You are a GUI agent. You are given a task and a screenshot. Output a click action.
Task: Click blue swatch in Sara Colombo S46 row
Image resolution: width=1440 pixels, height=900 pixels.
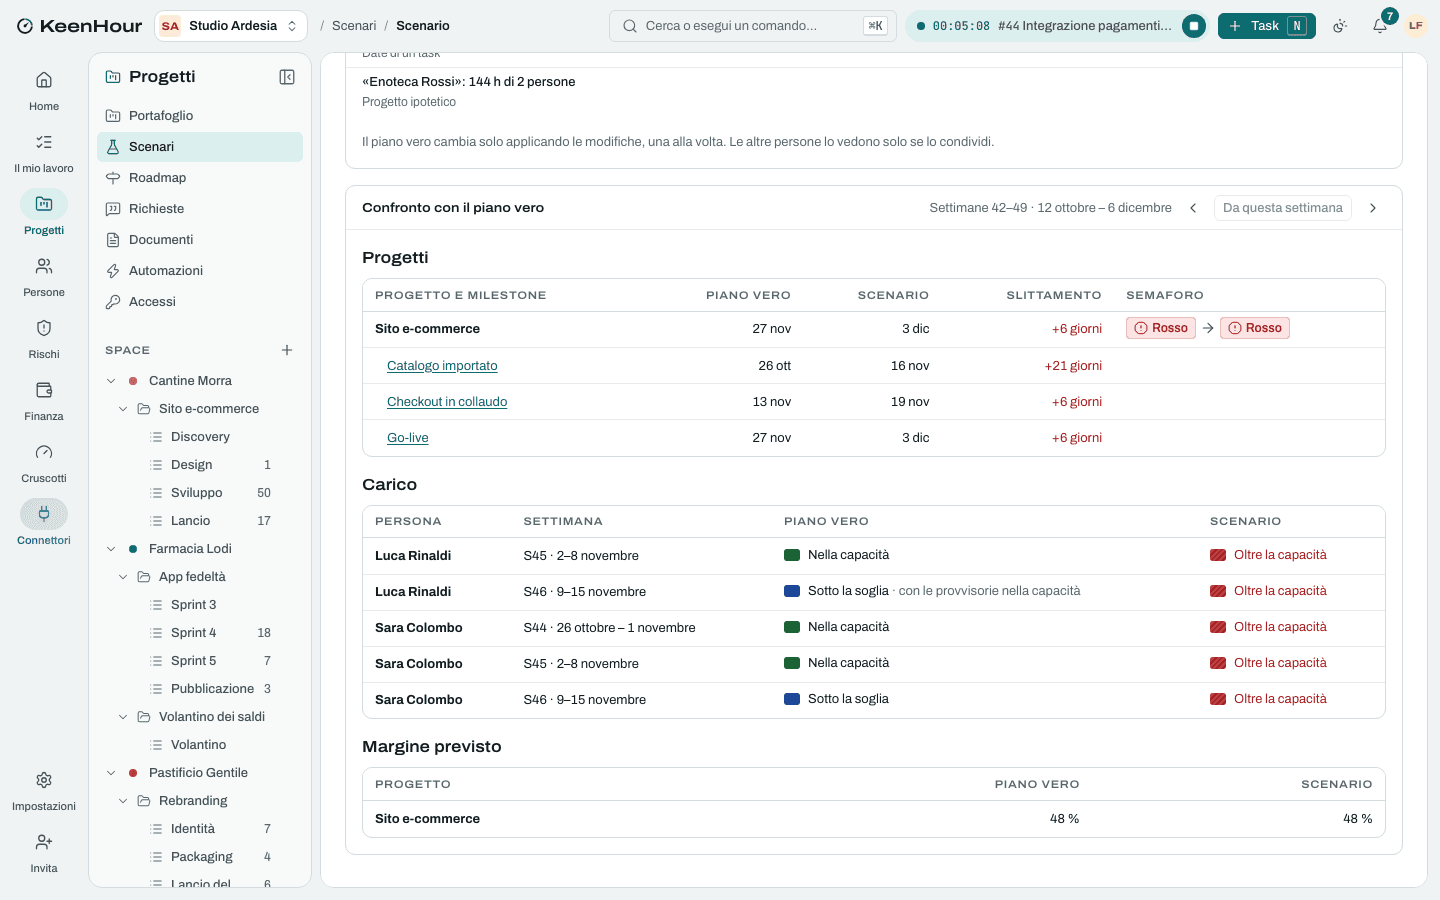(792, 699)
